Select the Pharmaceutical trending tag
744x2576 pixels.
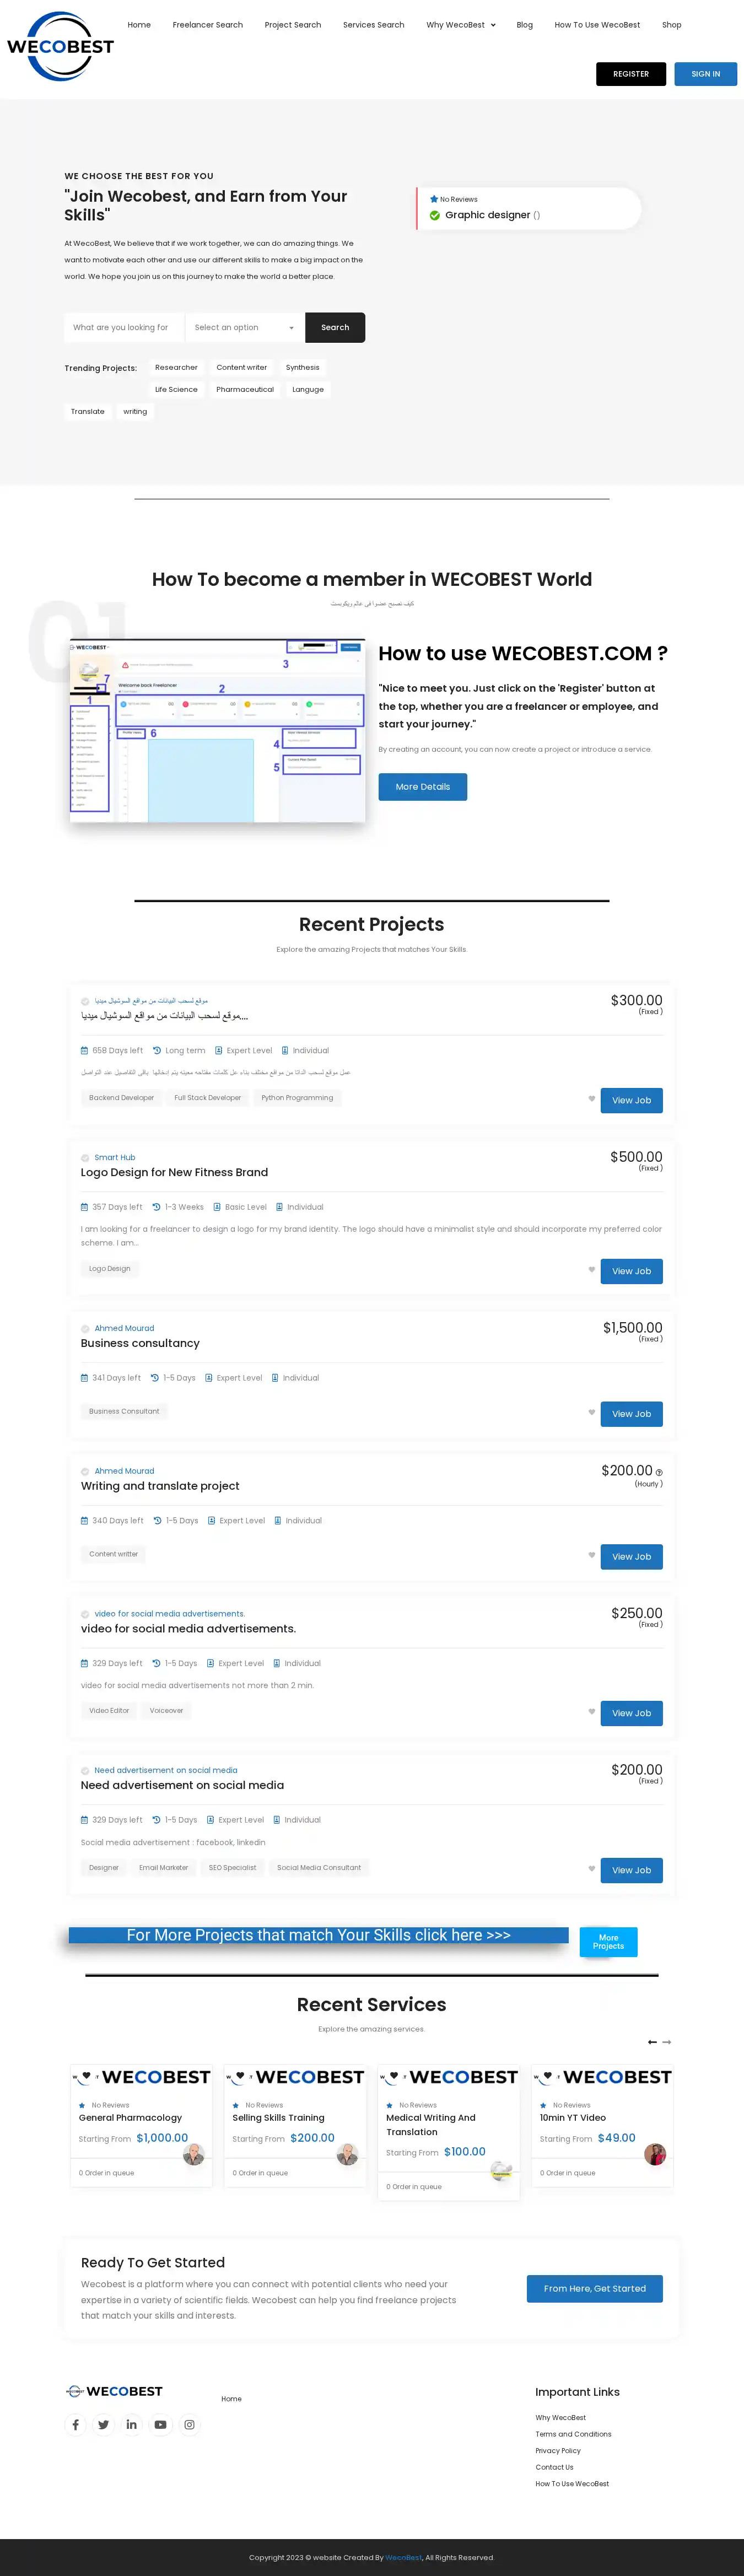[x=245, y=389]
